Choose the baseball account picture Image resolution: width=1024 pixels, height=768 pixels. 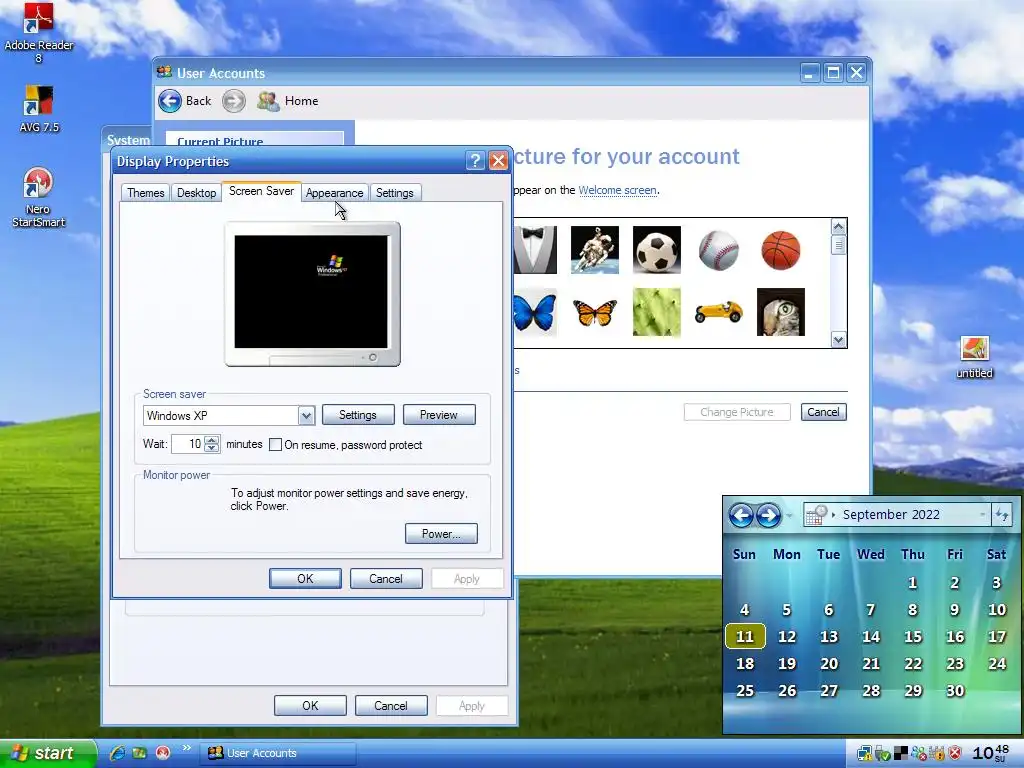point(718,250)
